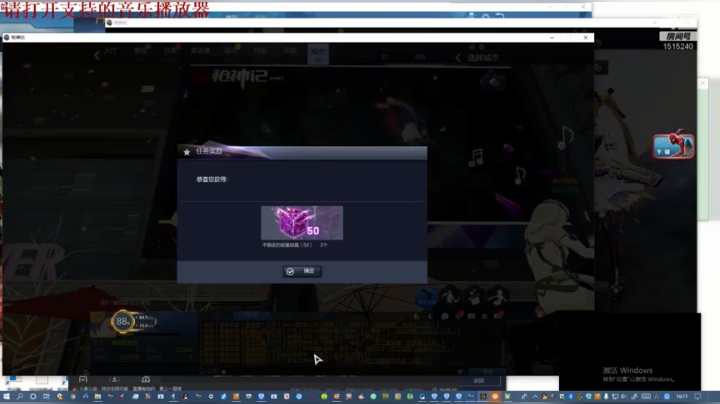Open the floating Spider-Man widget
The image size is (720, 404).
pos(674,145)
